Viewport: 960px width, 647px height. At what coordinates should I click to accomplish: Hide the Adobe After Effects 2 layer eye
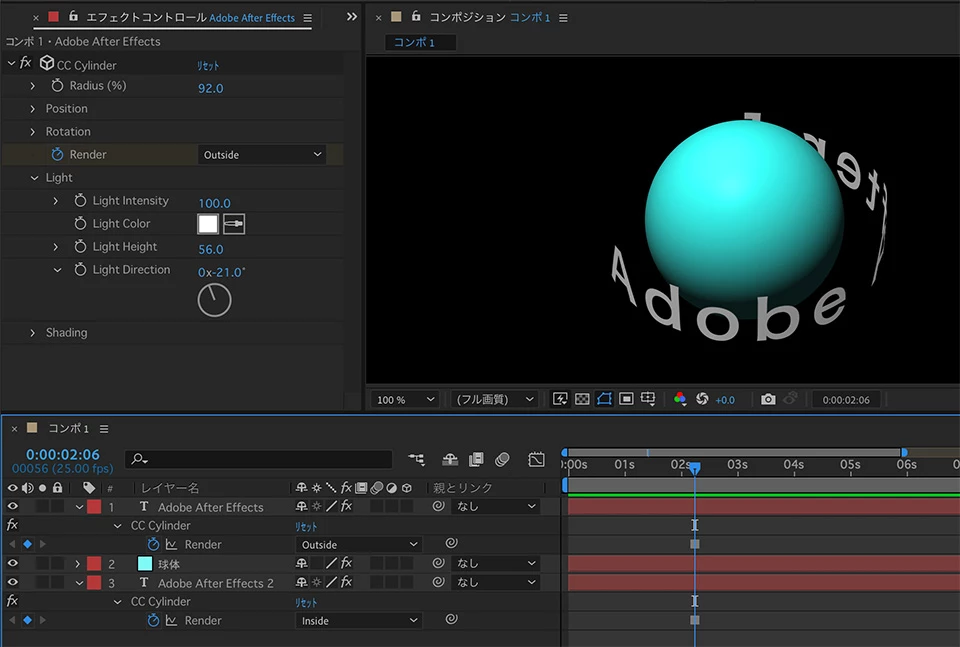click(x=12, y=582)
